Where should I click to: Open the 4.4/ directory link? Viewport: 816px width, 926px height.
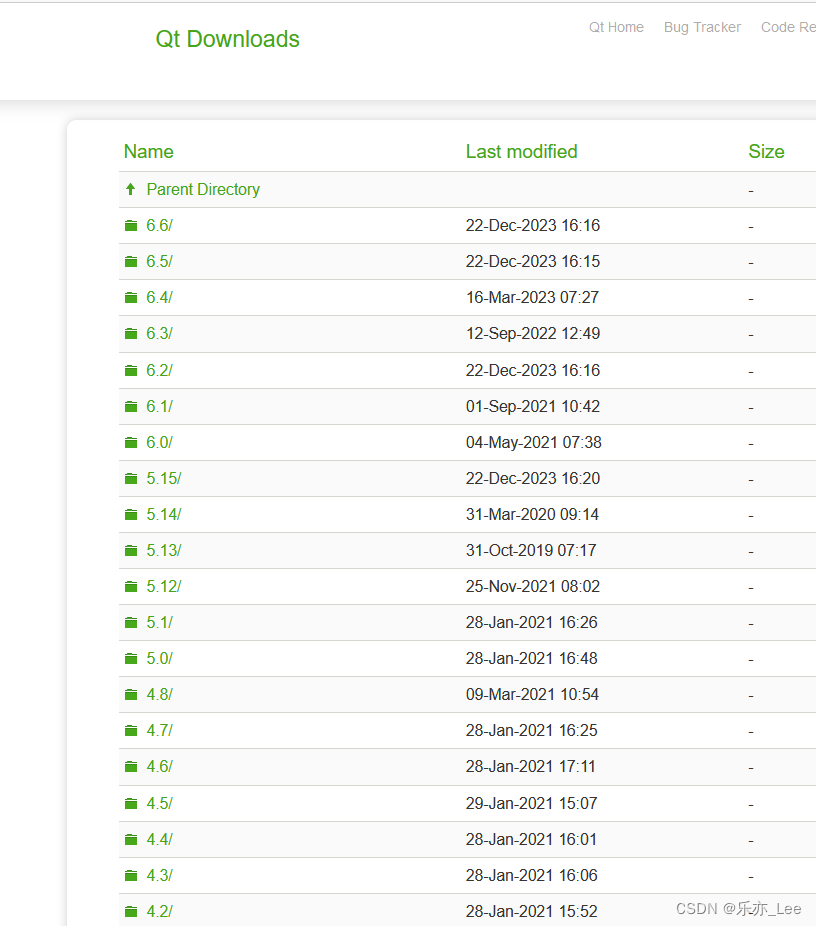pyautogui.click(x=159, y=840)
